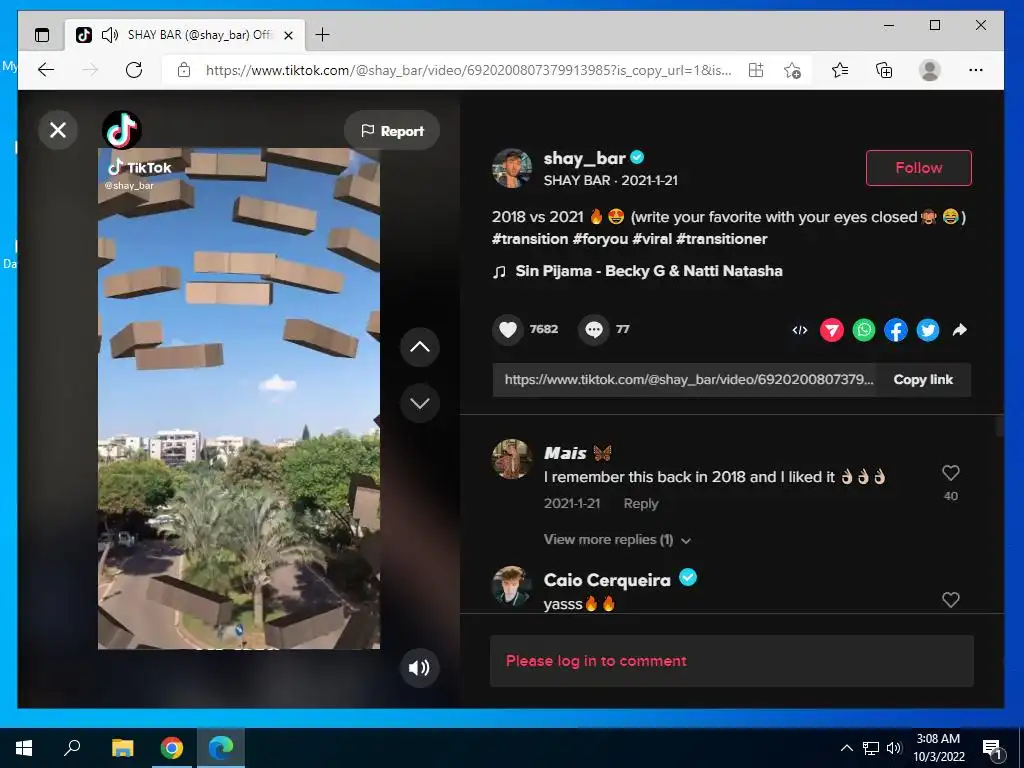Open the Favorites list

[x=840, y=70]
